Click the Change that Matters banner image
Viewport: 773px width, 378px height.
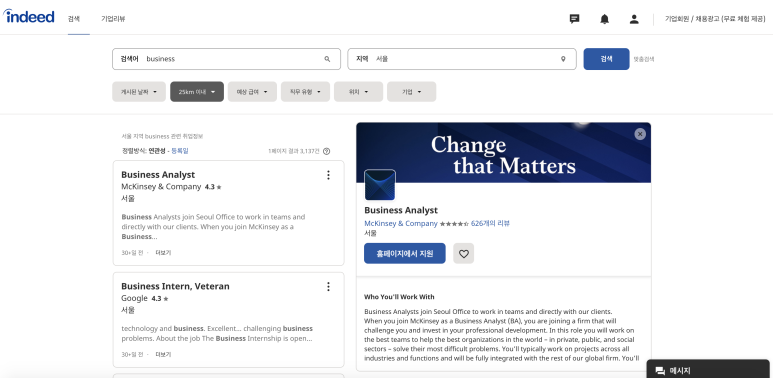point(503,152)
